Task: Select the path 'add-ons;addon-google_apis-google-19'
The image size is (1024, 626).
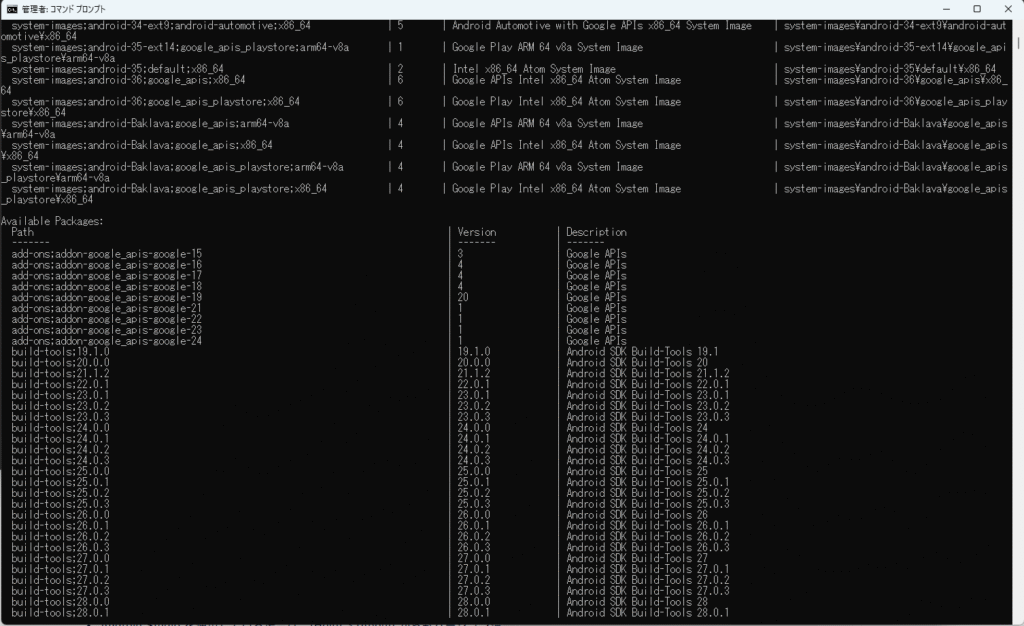Action: click(106, 297)
